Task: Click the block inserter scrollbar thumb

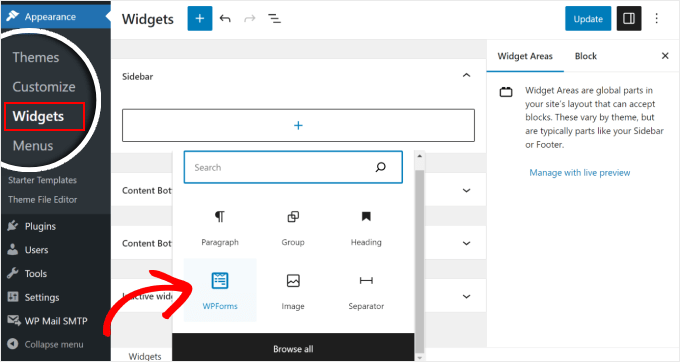Action: (x=419, y=260)
